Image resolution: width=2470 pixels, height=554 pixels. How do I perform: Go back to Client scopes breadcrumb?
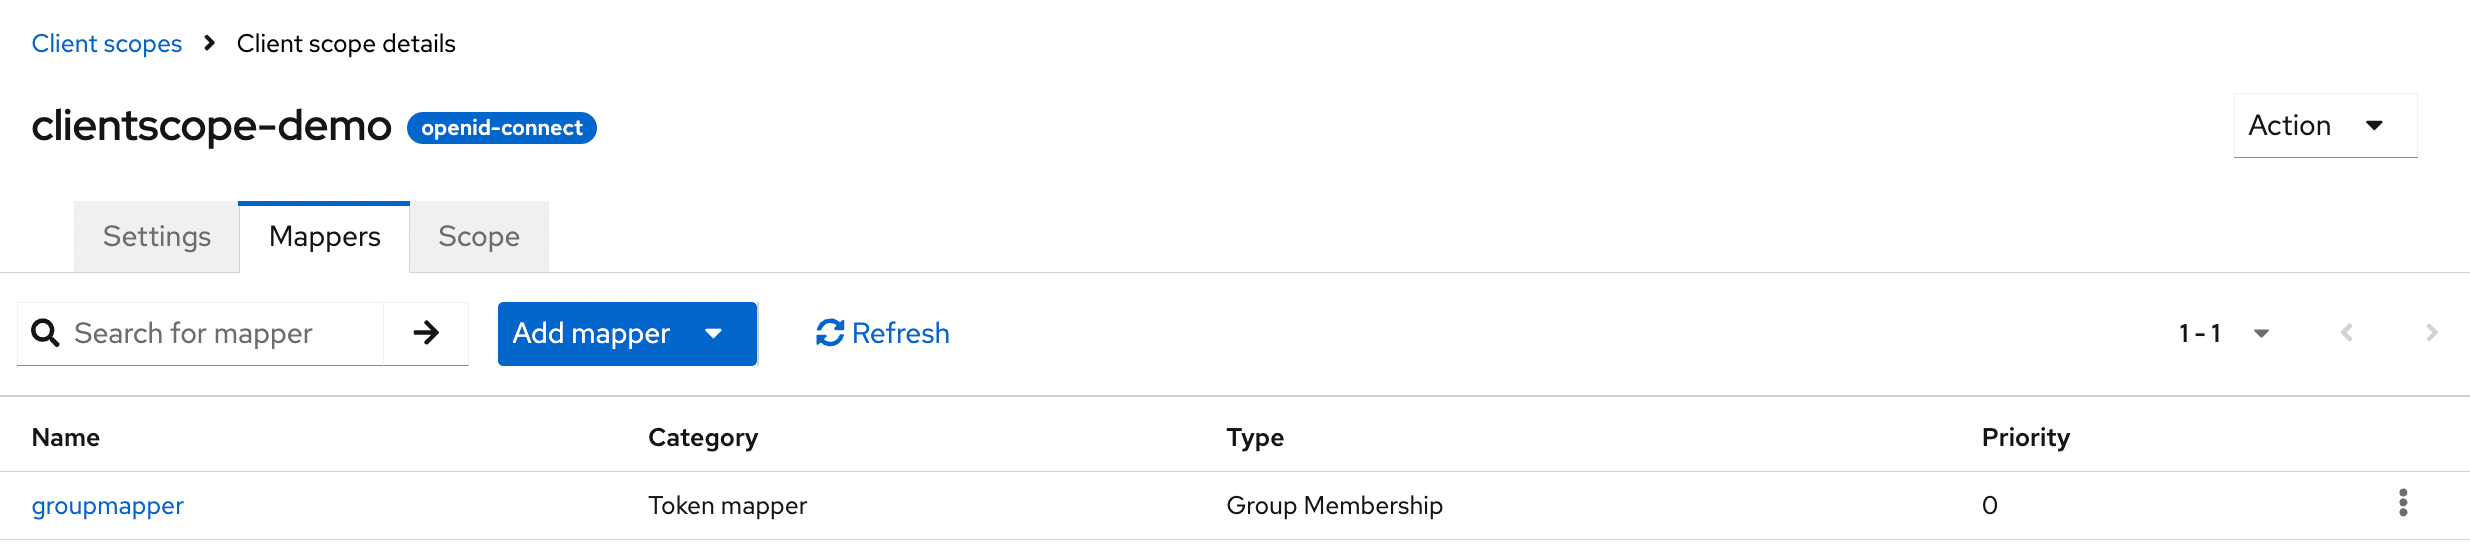[107, 44]
